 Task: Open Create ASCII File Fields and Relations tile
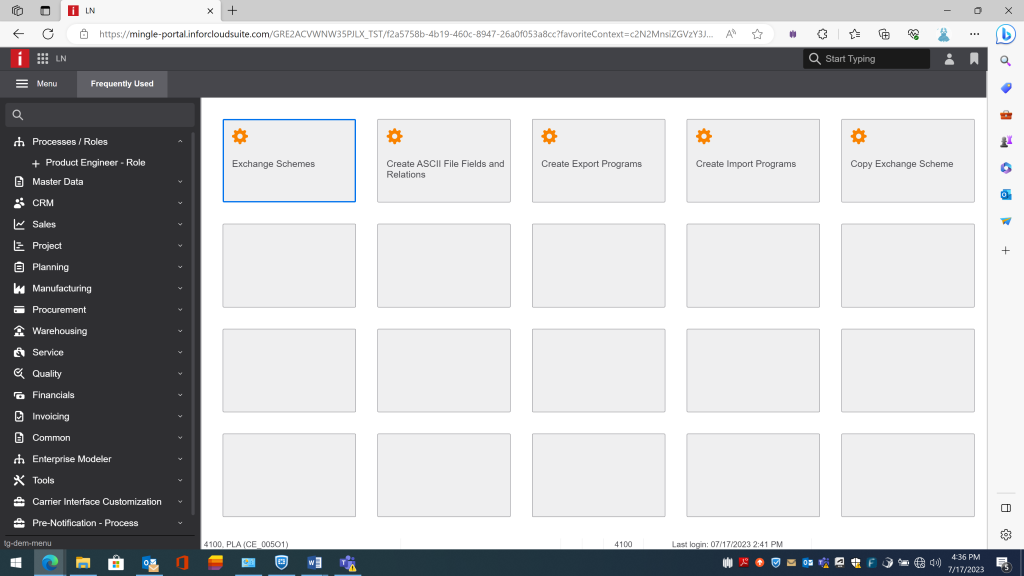click(x=443, y=161)
